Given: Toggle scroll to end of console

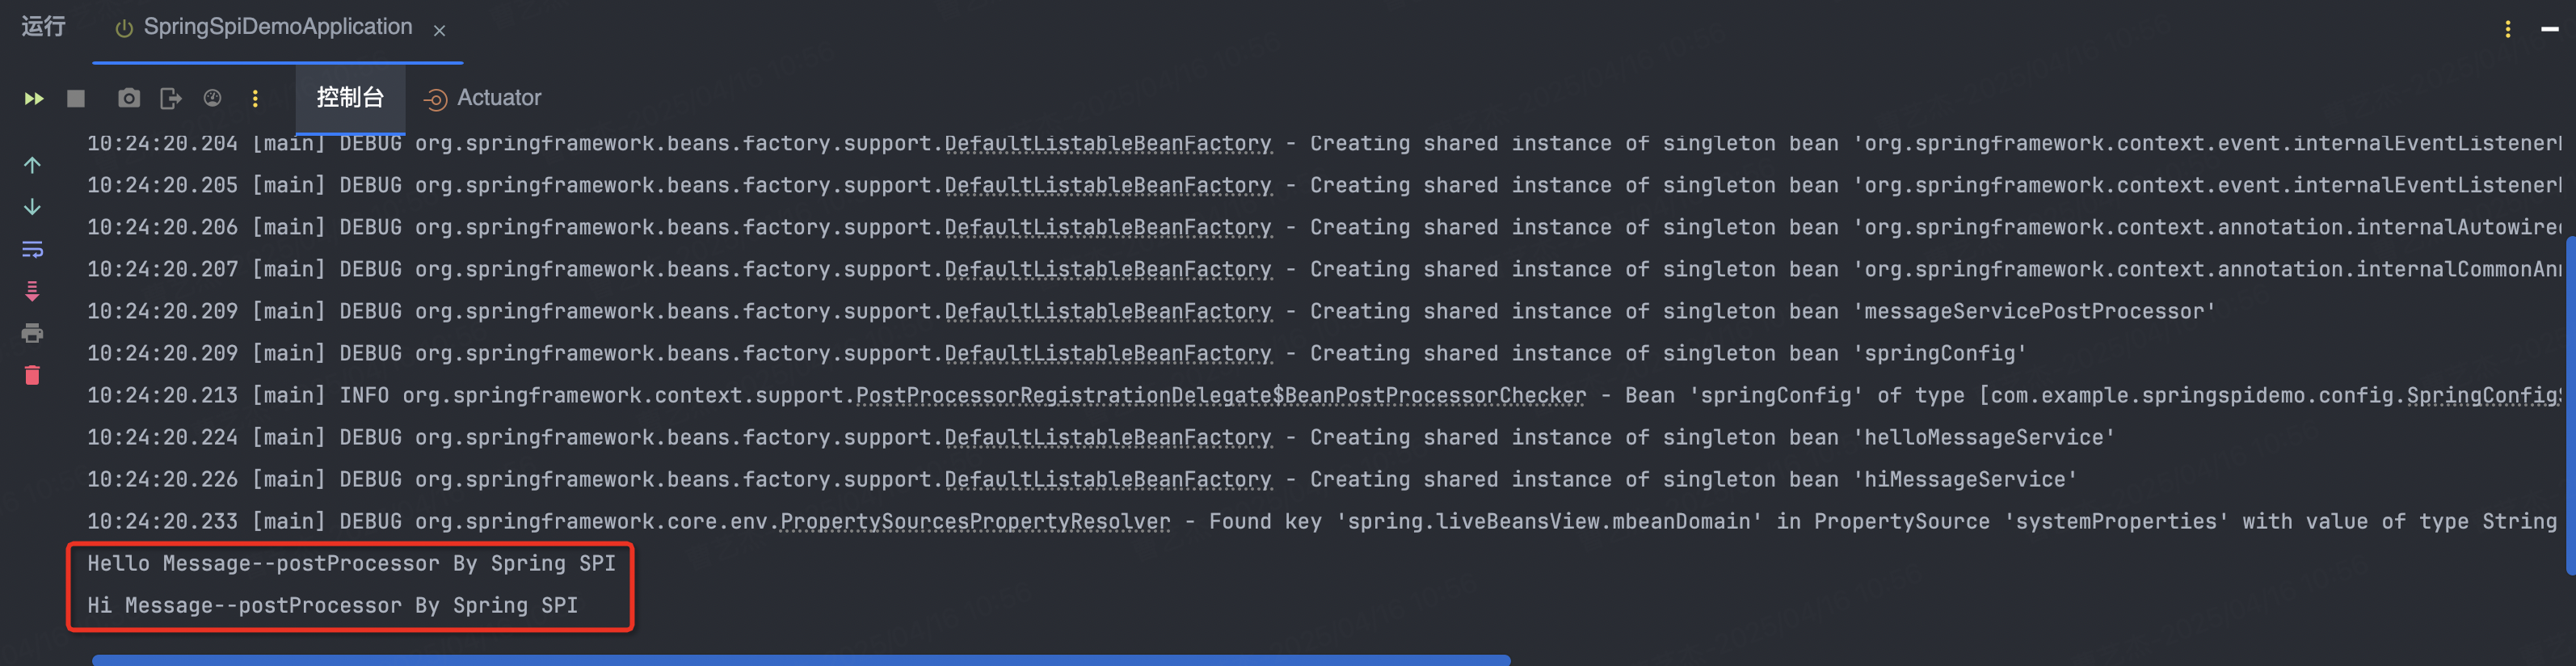Looking at the screenshot, I should pyautogui.click(x=32, y=291).
